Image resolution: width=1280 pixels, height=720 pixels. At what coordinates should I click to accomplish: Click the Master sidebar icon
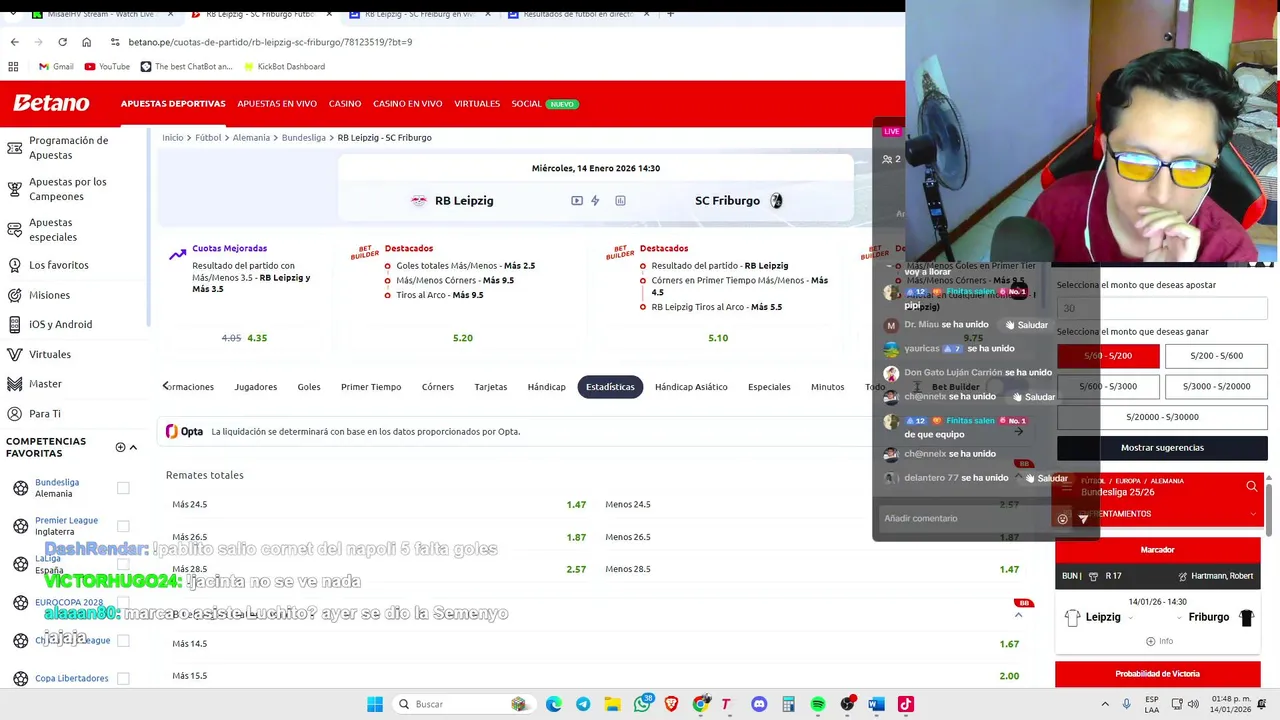click(x=14, y=384)
